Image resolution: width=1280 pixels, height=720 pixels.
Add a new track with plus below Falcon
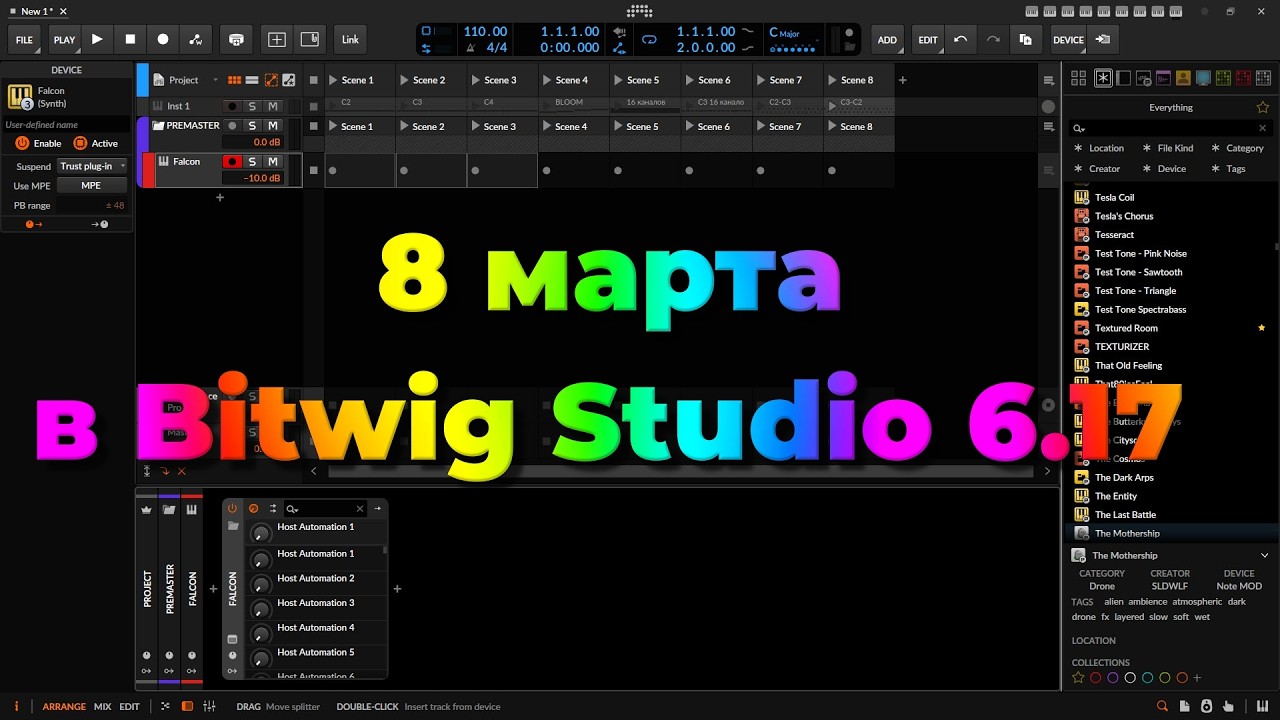point(220,197)
